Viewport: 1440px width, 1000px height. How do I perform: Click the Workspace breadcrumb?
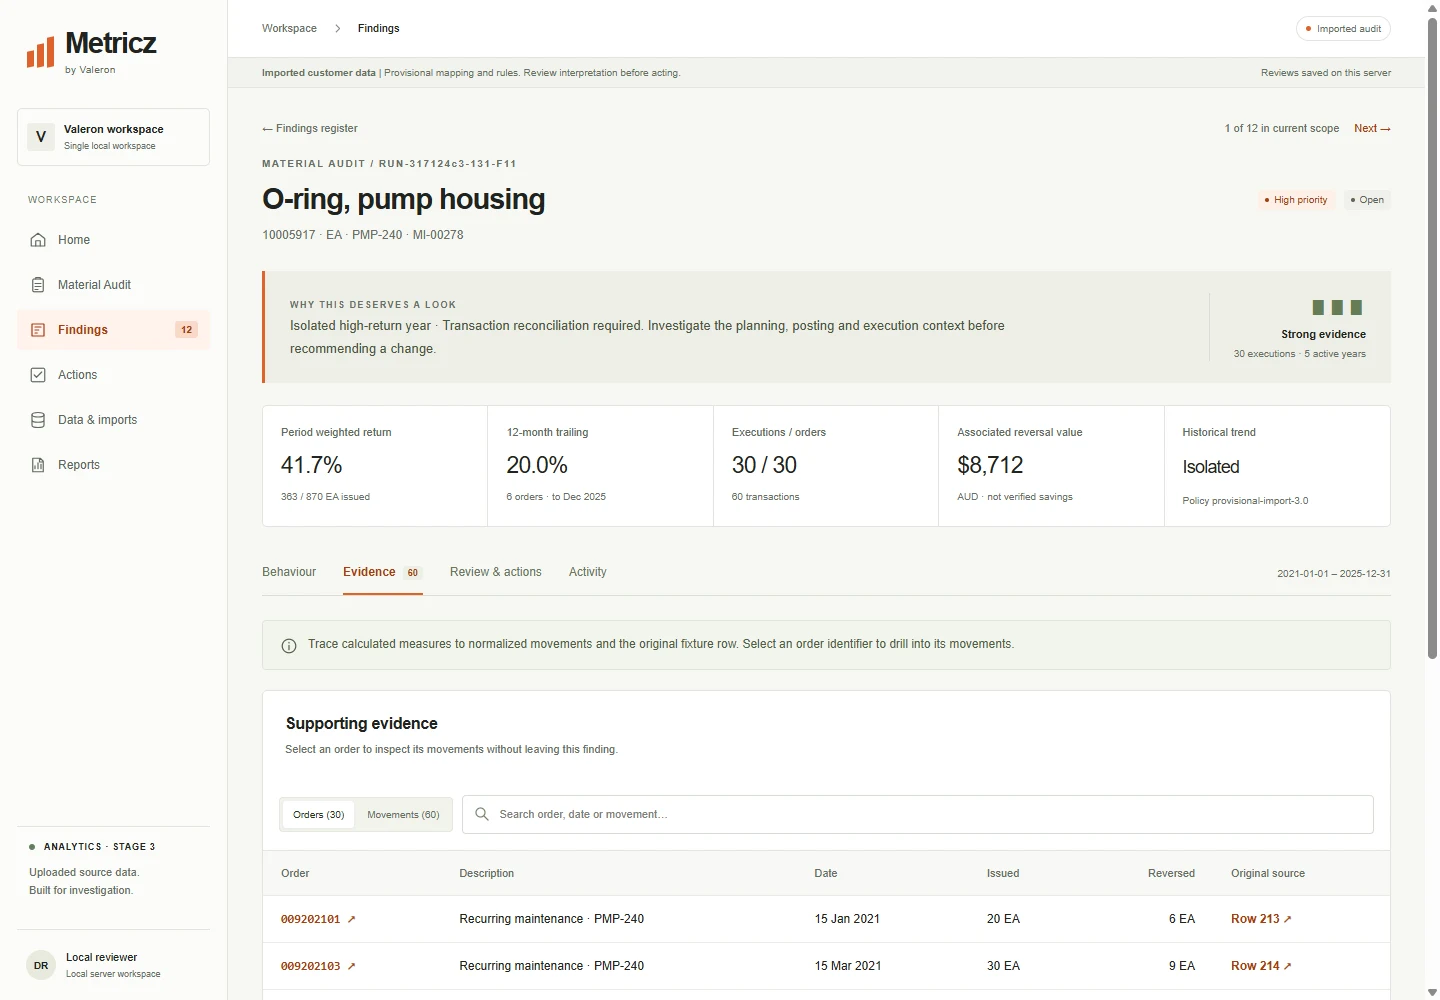click(x=289, y=28)
